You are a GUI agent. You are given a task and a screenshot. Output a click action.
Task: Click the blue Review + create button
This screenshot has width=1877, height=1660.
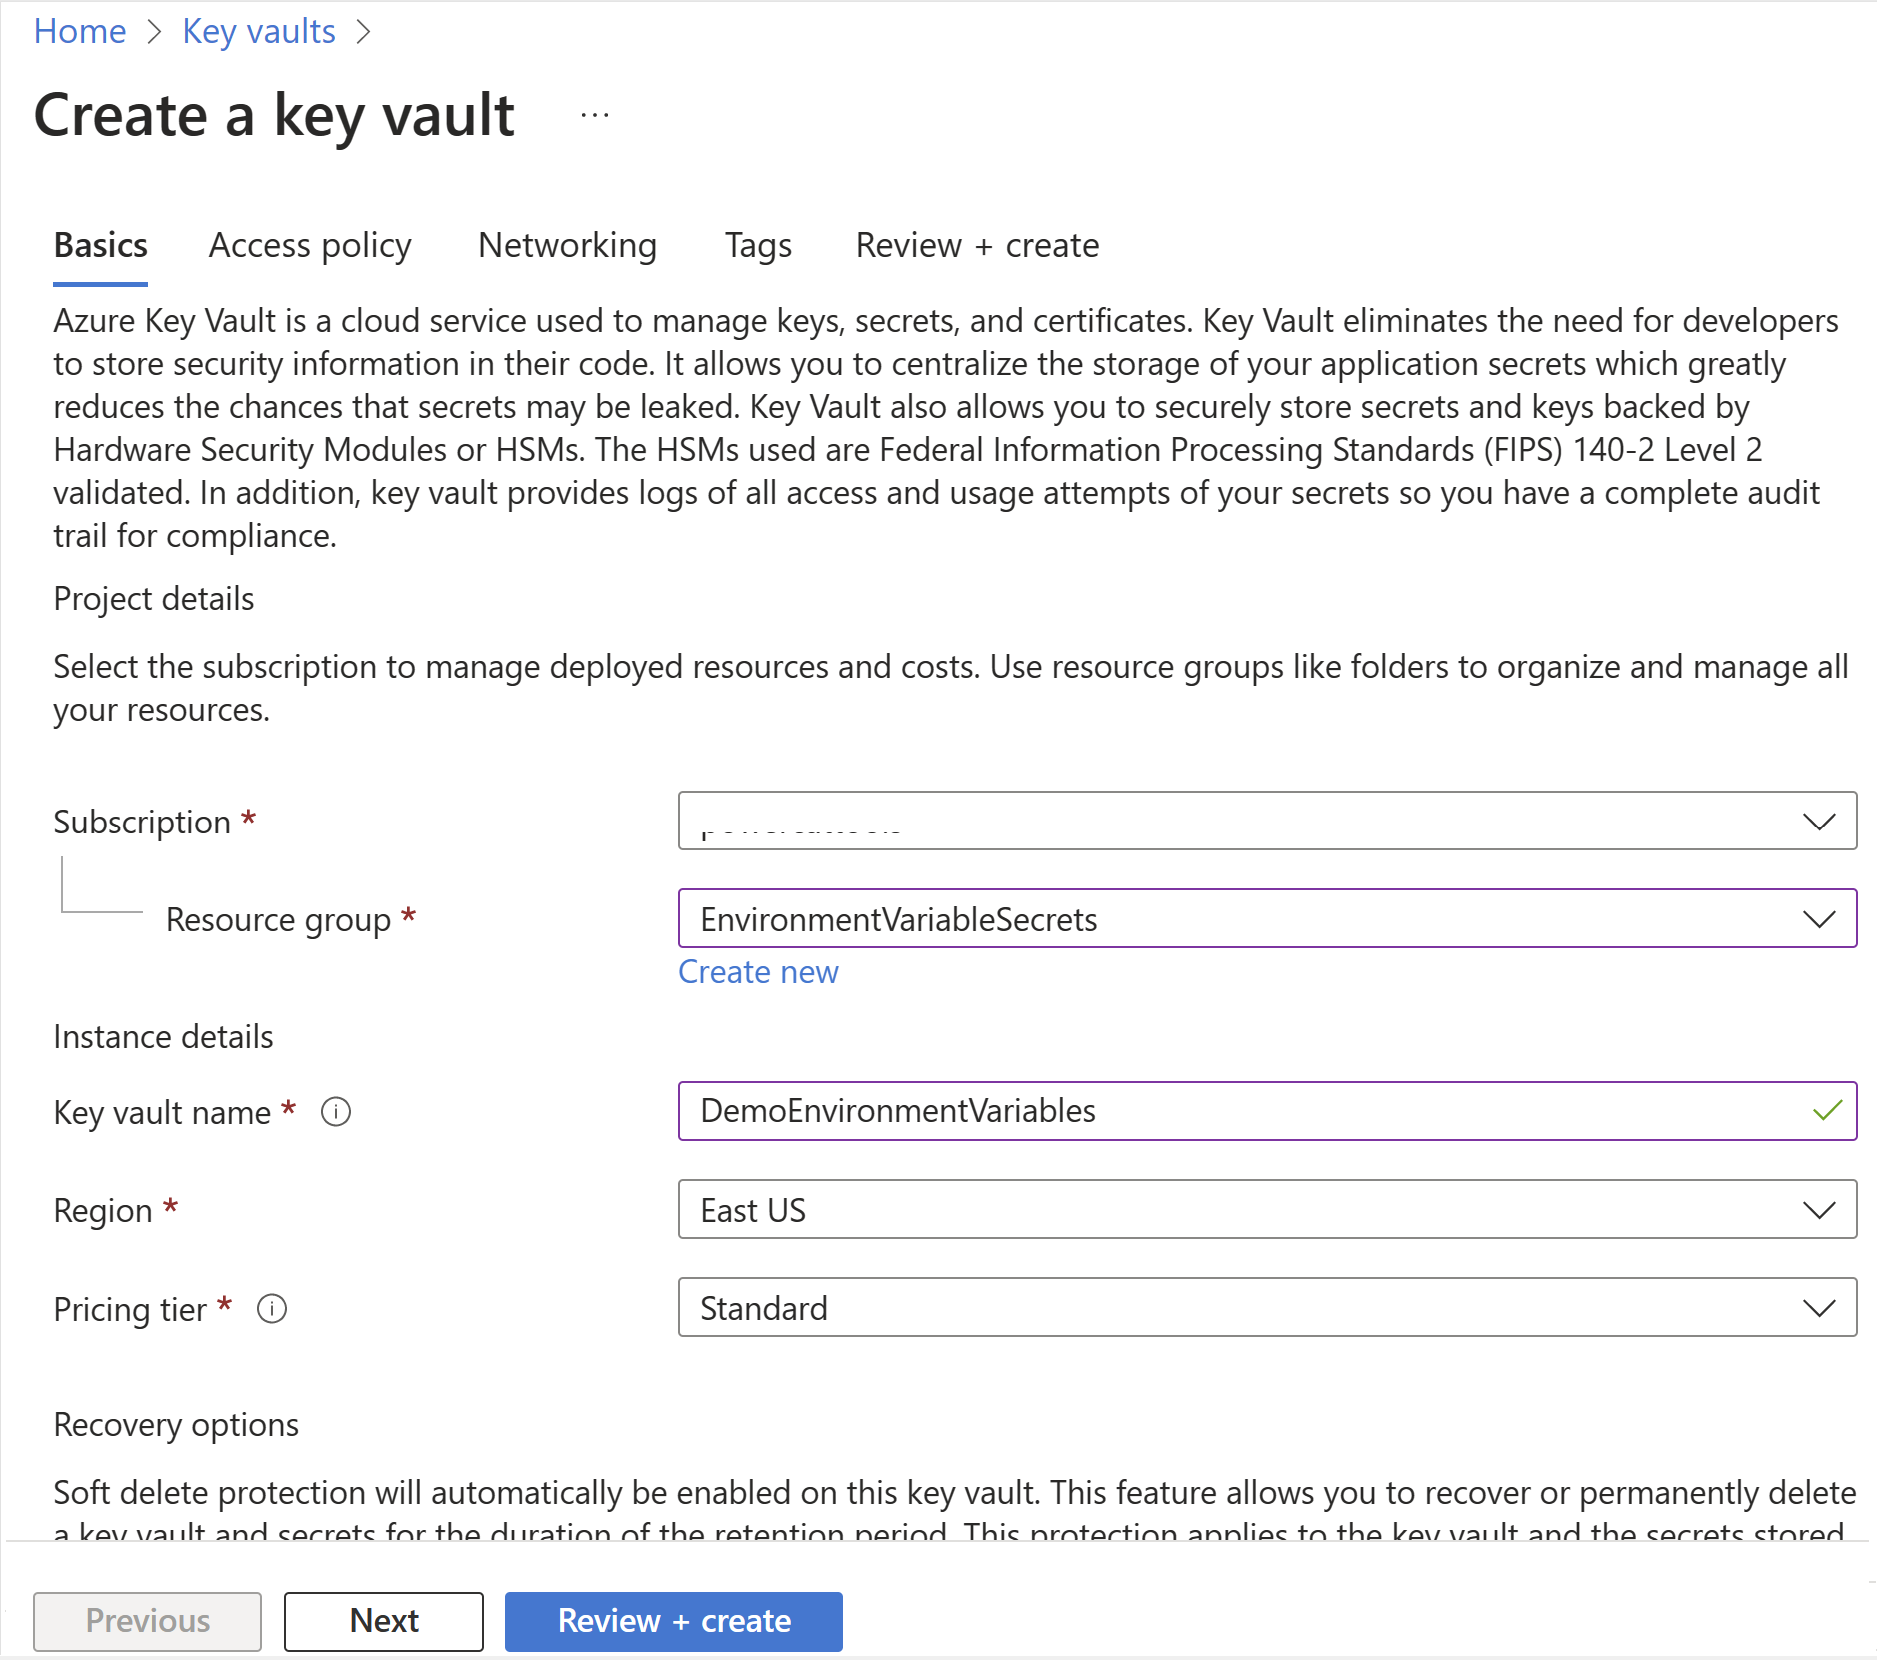673,1621
